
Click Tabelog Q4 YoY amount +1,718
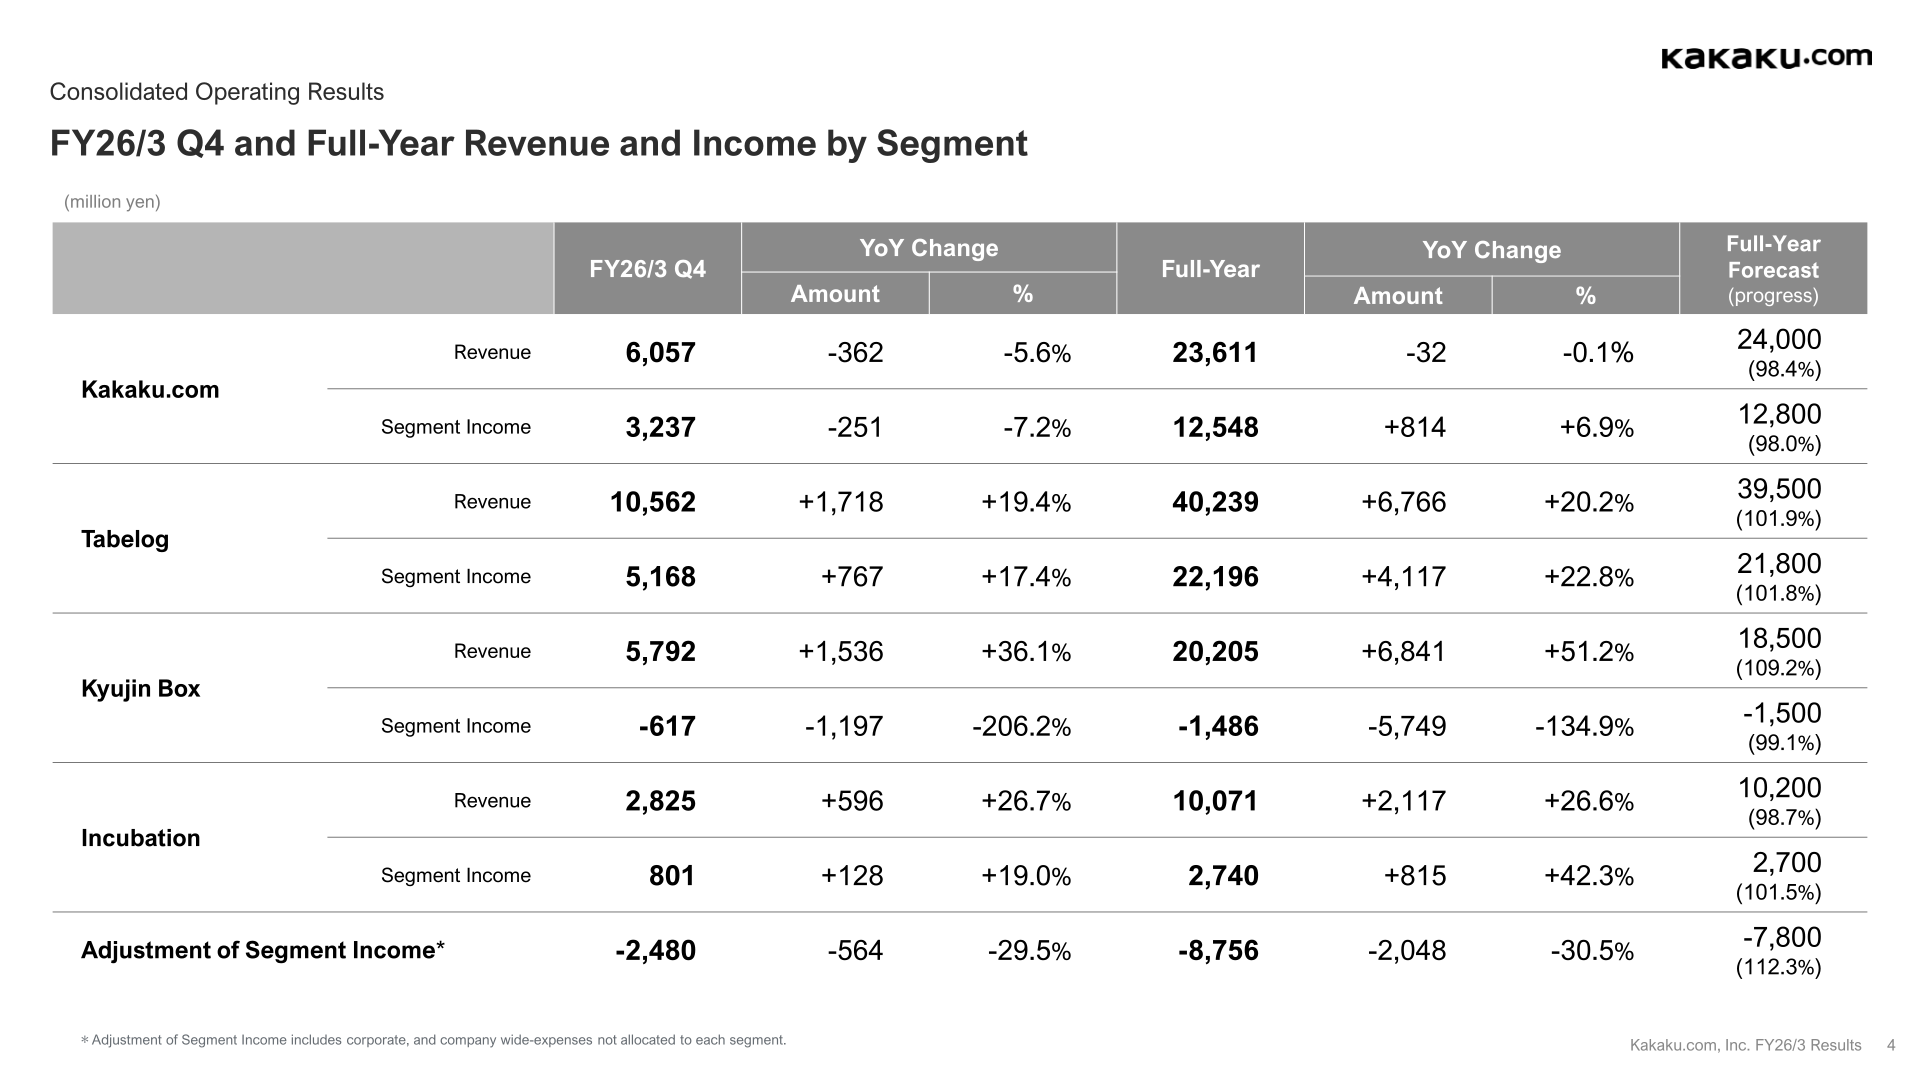[841, 502]
